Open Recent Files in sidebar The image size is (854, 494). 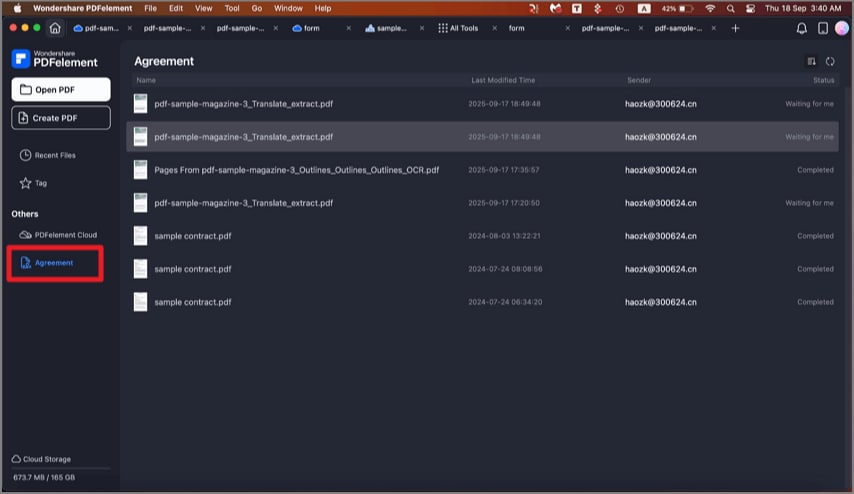pos(55,155)
